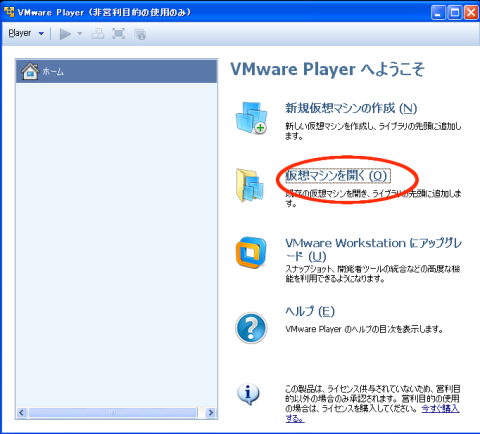The height and width of the screenshot is (434, 480).
Task: Click the description text under 新規仮想マシンの作成
Action: coord(373,131)
